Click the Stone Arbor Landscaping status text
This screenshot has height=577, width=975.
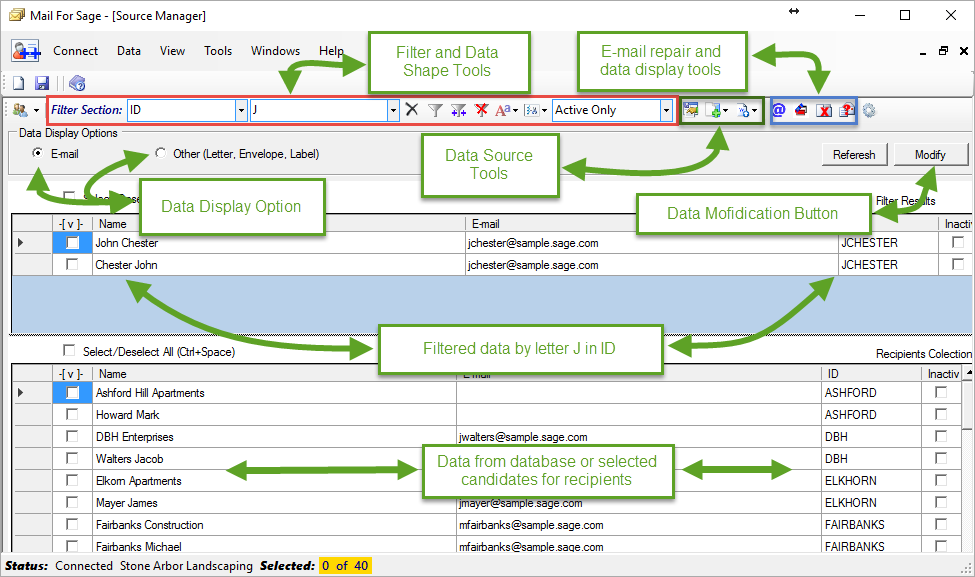point(187,566)
